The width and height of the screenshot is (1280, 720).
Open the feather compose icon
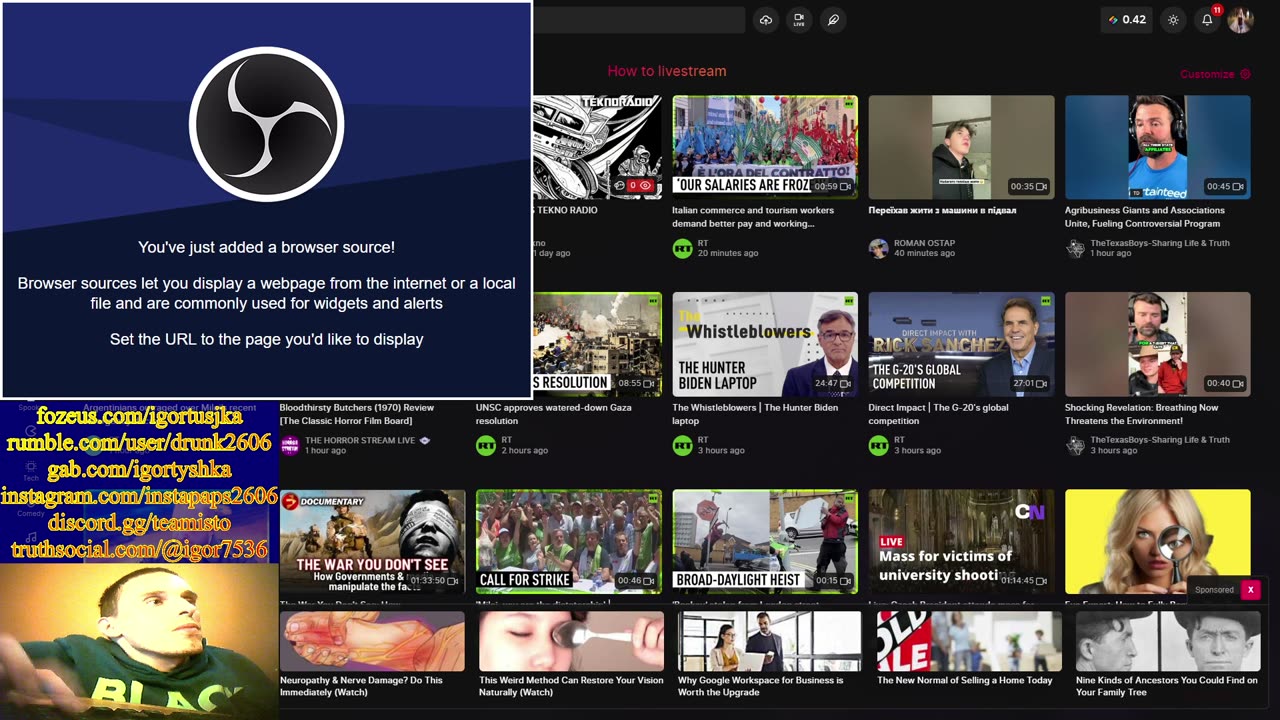pos(833,20)
